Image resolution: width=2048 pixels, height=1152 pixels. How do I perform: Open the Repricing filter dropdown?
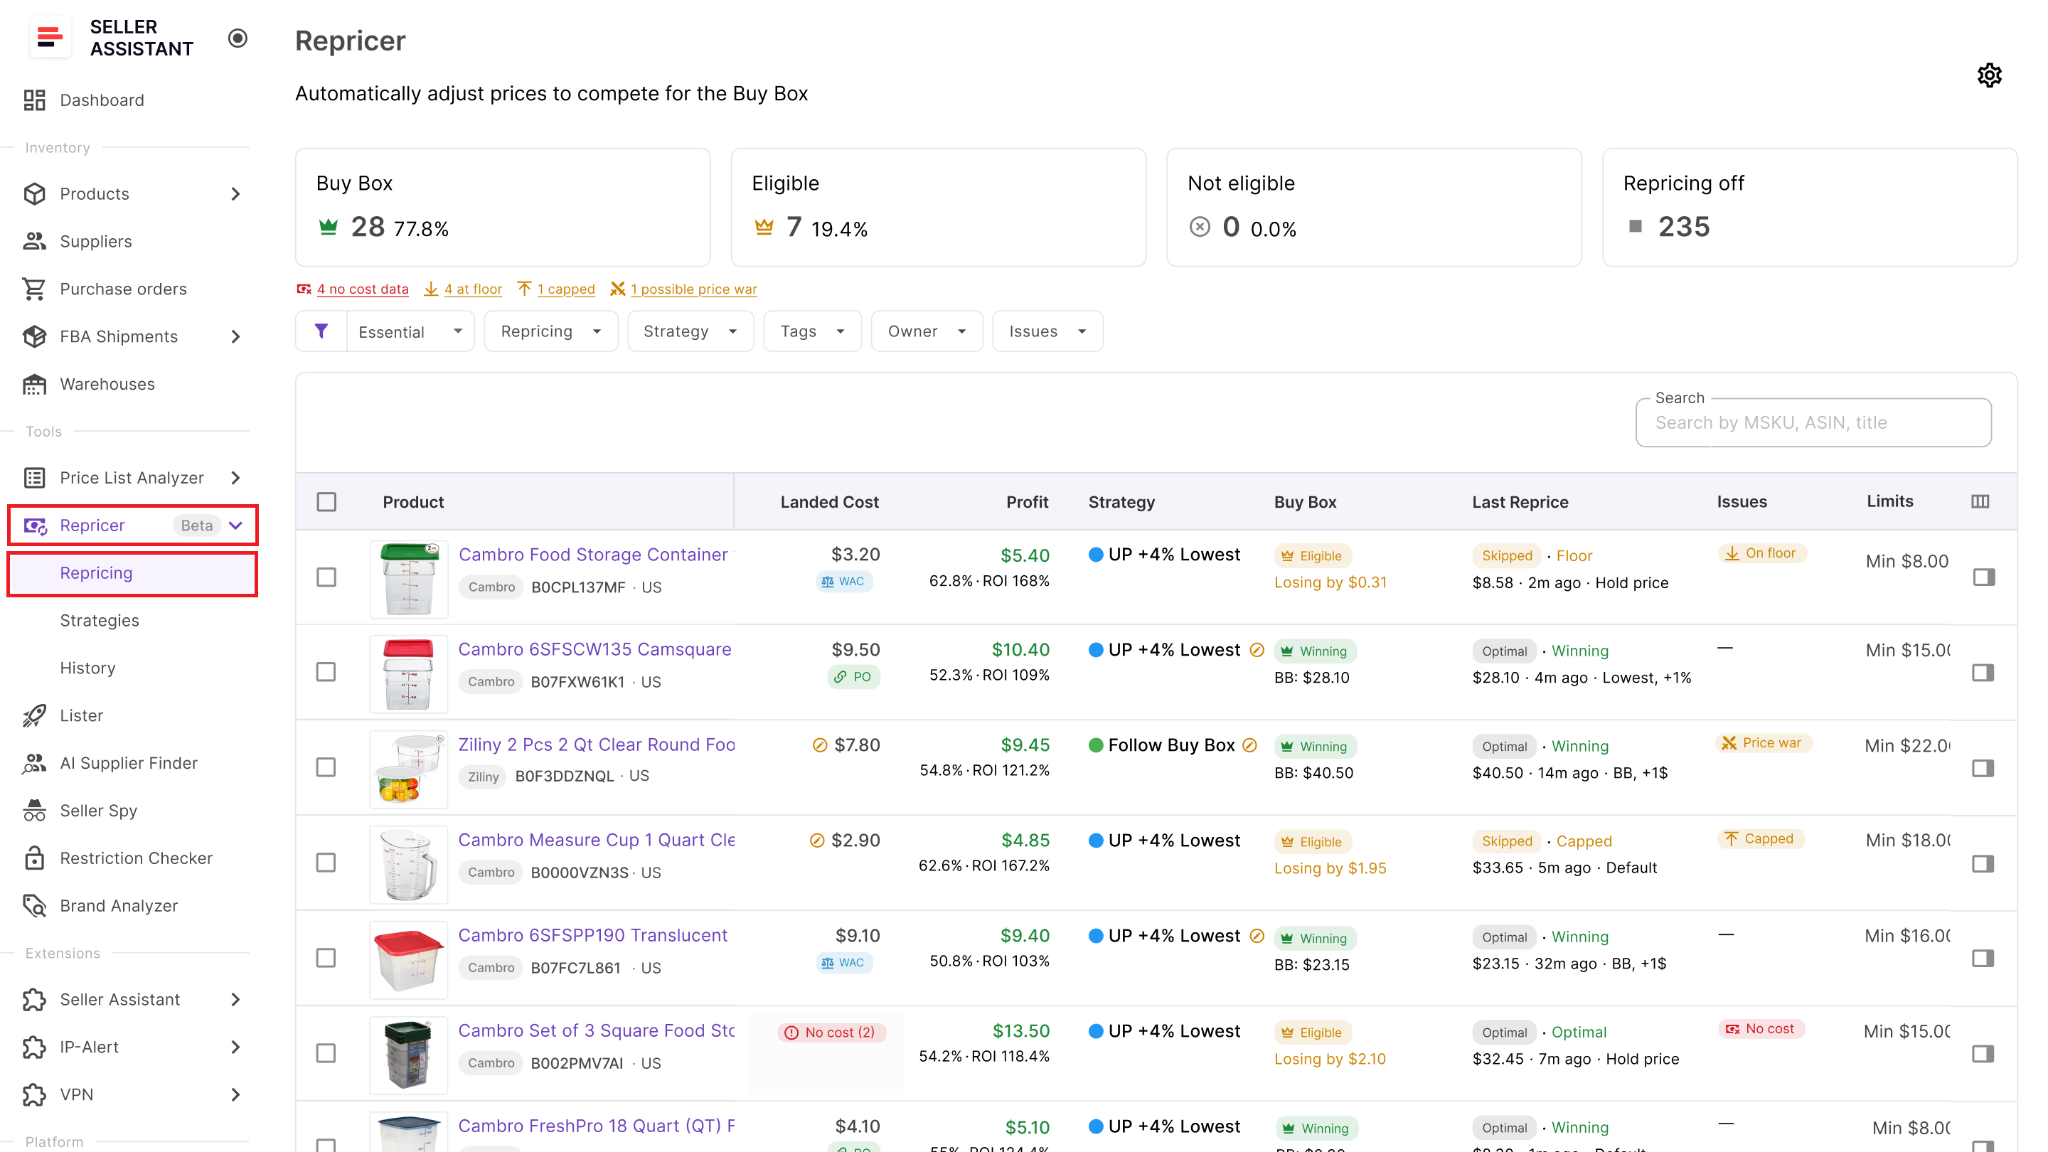click(x=551, y=331)
